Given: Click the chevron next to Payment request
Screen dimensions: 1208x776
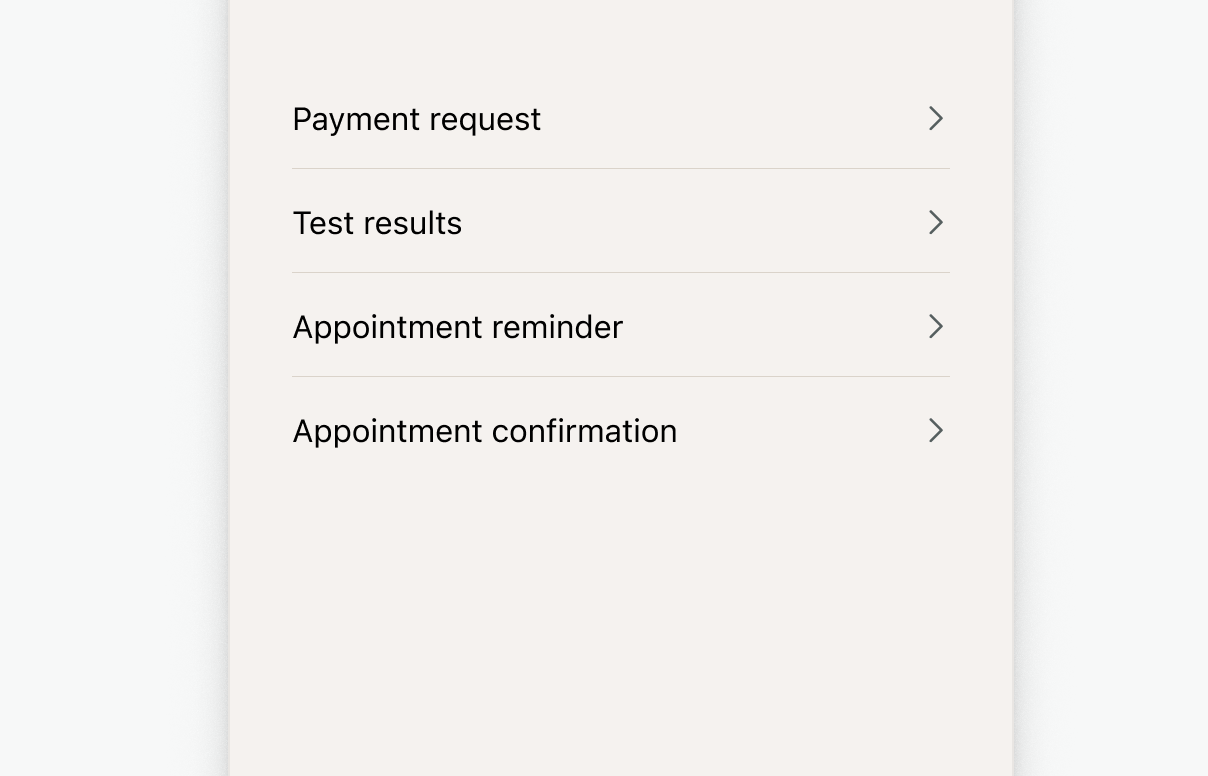Looking at the screenshot, I should click(936, 119).
